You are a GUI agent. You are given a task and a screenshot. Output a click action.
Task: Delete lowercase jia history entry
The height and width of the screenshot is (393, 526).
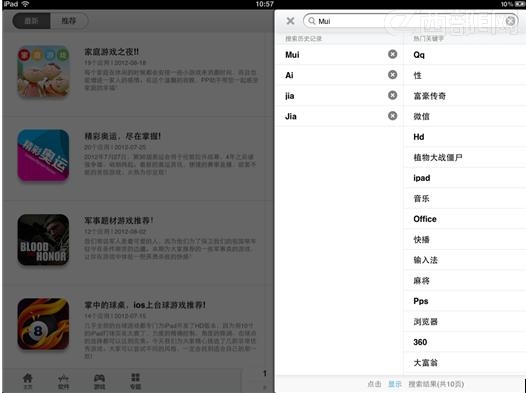point(392,95)
